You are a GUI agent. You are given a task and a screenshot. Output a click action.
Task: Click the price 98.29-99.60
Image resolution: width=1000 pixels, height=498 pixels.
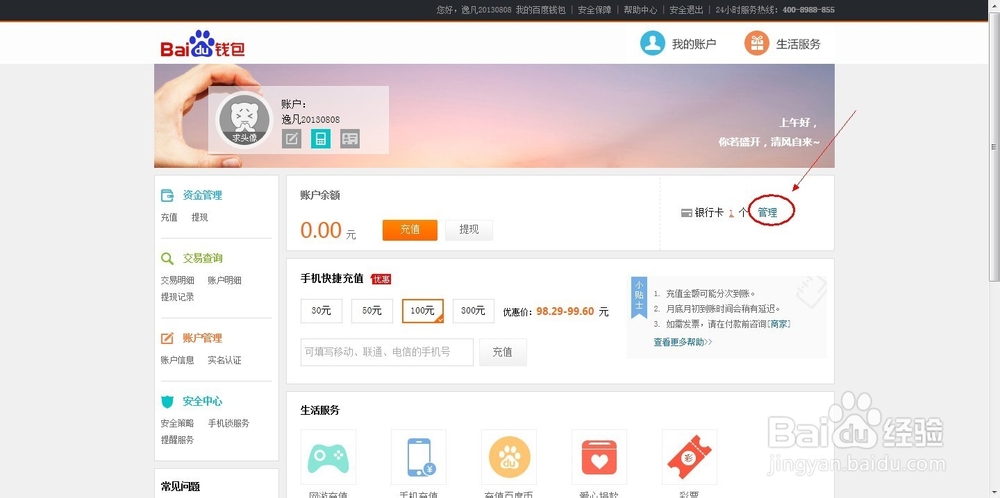pos(565,311)
